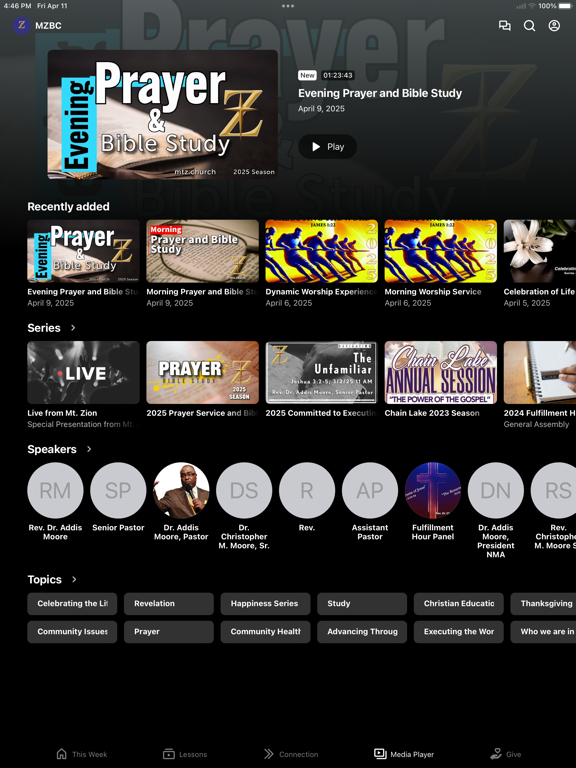576x768 pixels.
Task: Select speaker R Rev. avatar
Action: [307, 490]
